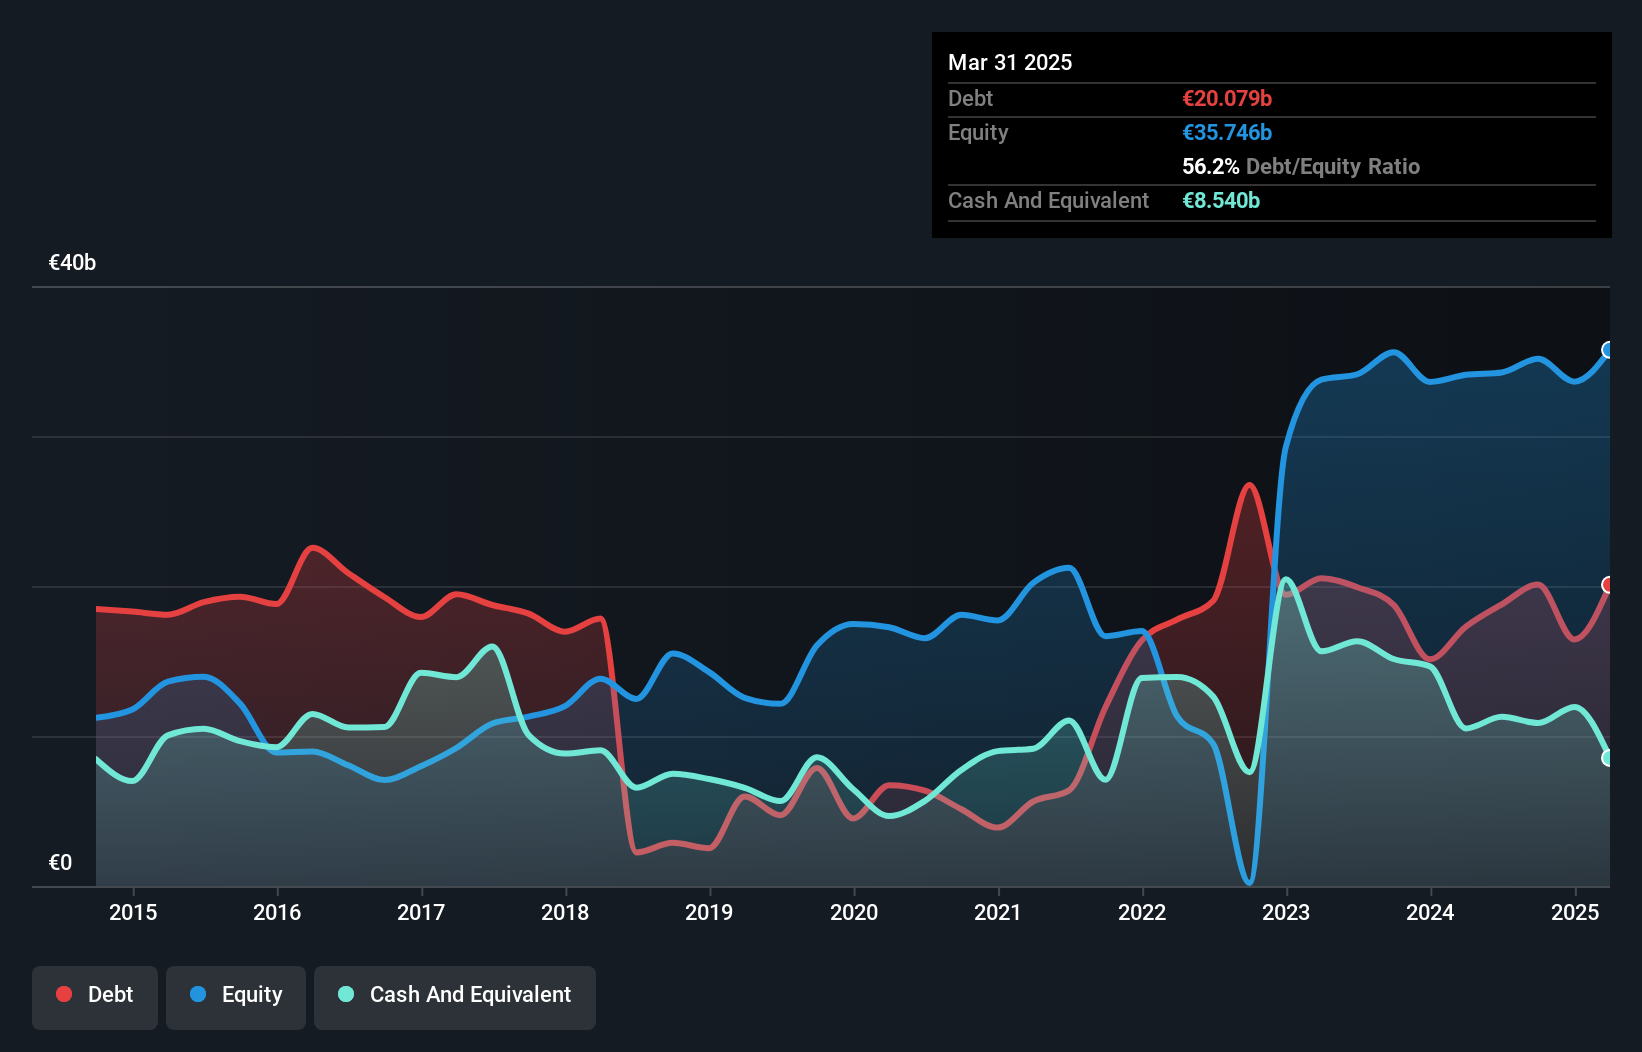Click the 2018 x-axis label

pos(565,912)
